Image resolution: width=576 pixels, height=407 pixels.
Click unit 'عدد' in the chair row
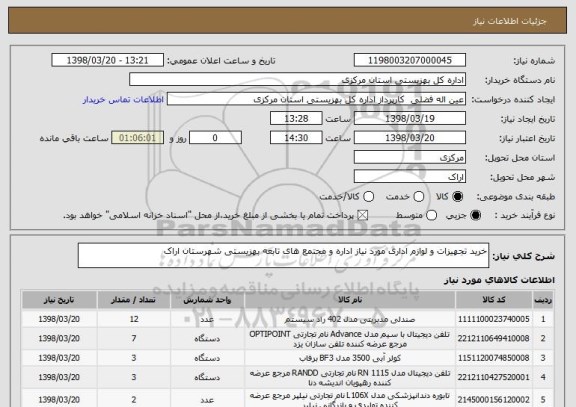coord(207,319)
